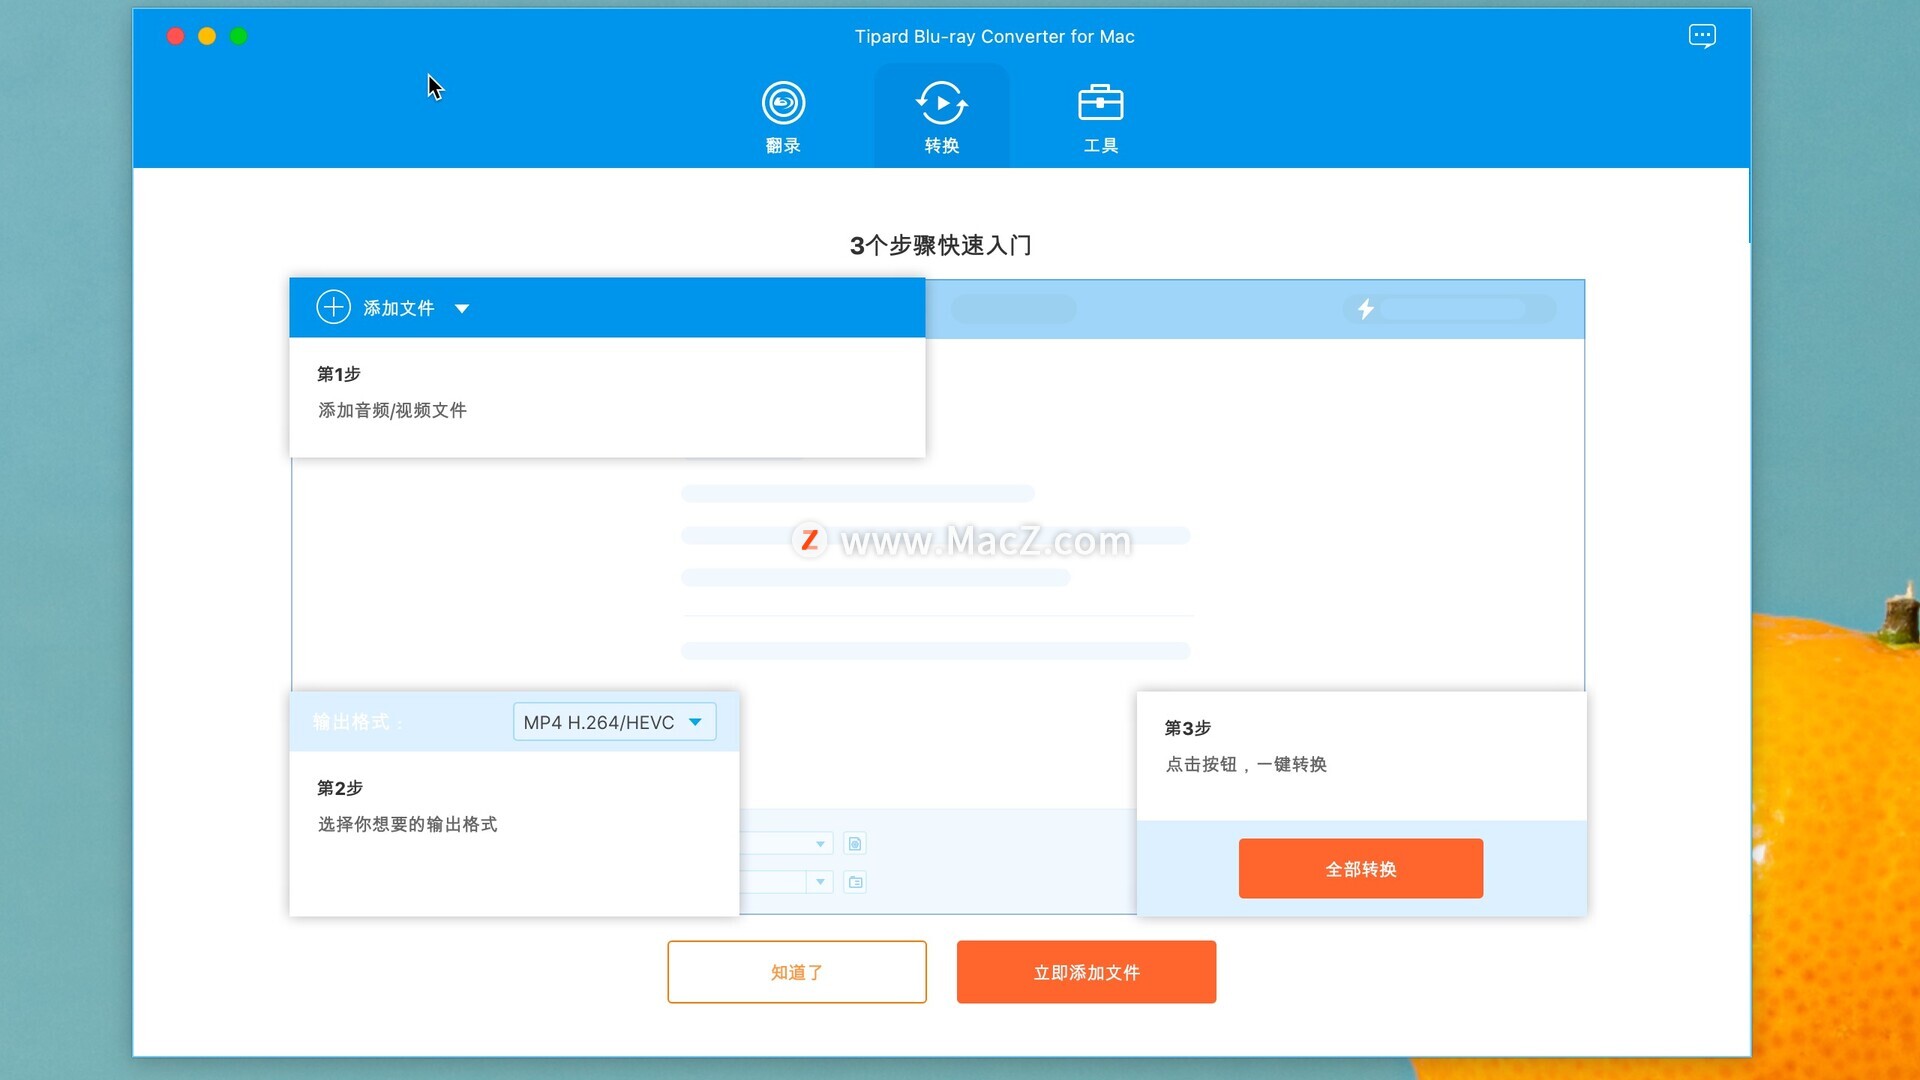Click the 3个步骤快速入门 heading
The width and height of the screenshot is (1920, 1080).
pyautogui.click(x=940, y=245)
